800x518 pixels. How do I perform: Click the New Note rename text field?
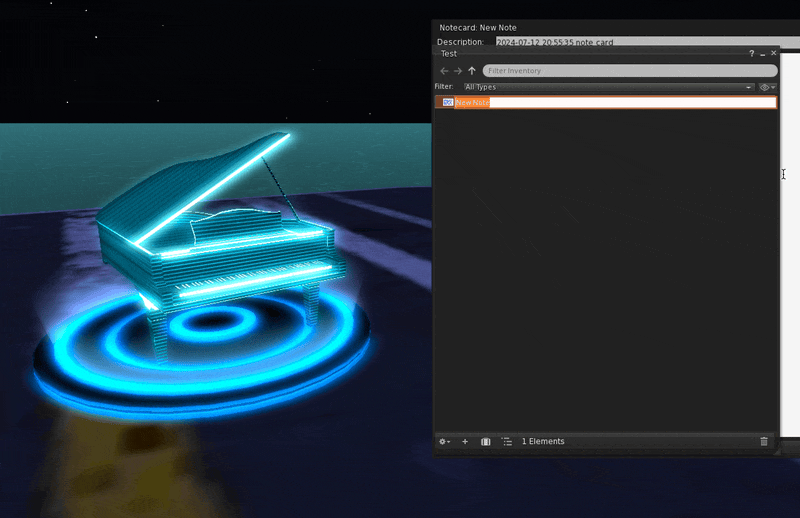615,103
